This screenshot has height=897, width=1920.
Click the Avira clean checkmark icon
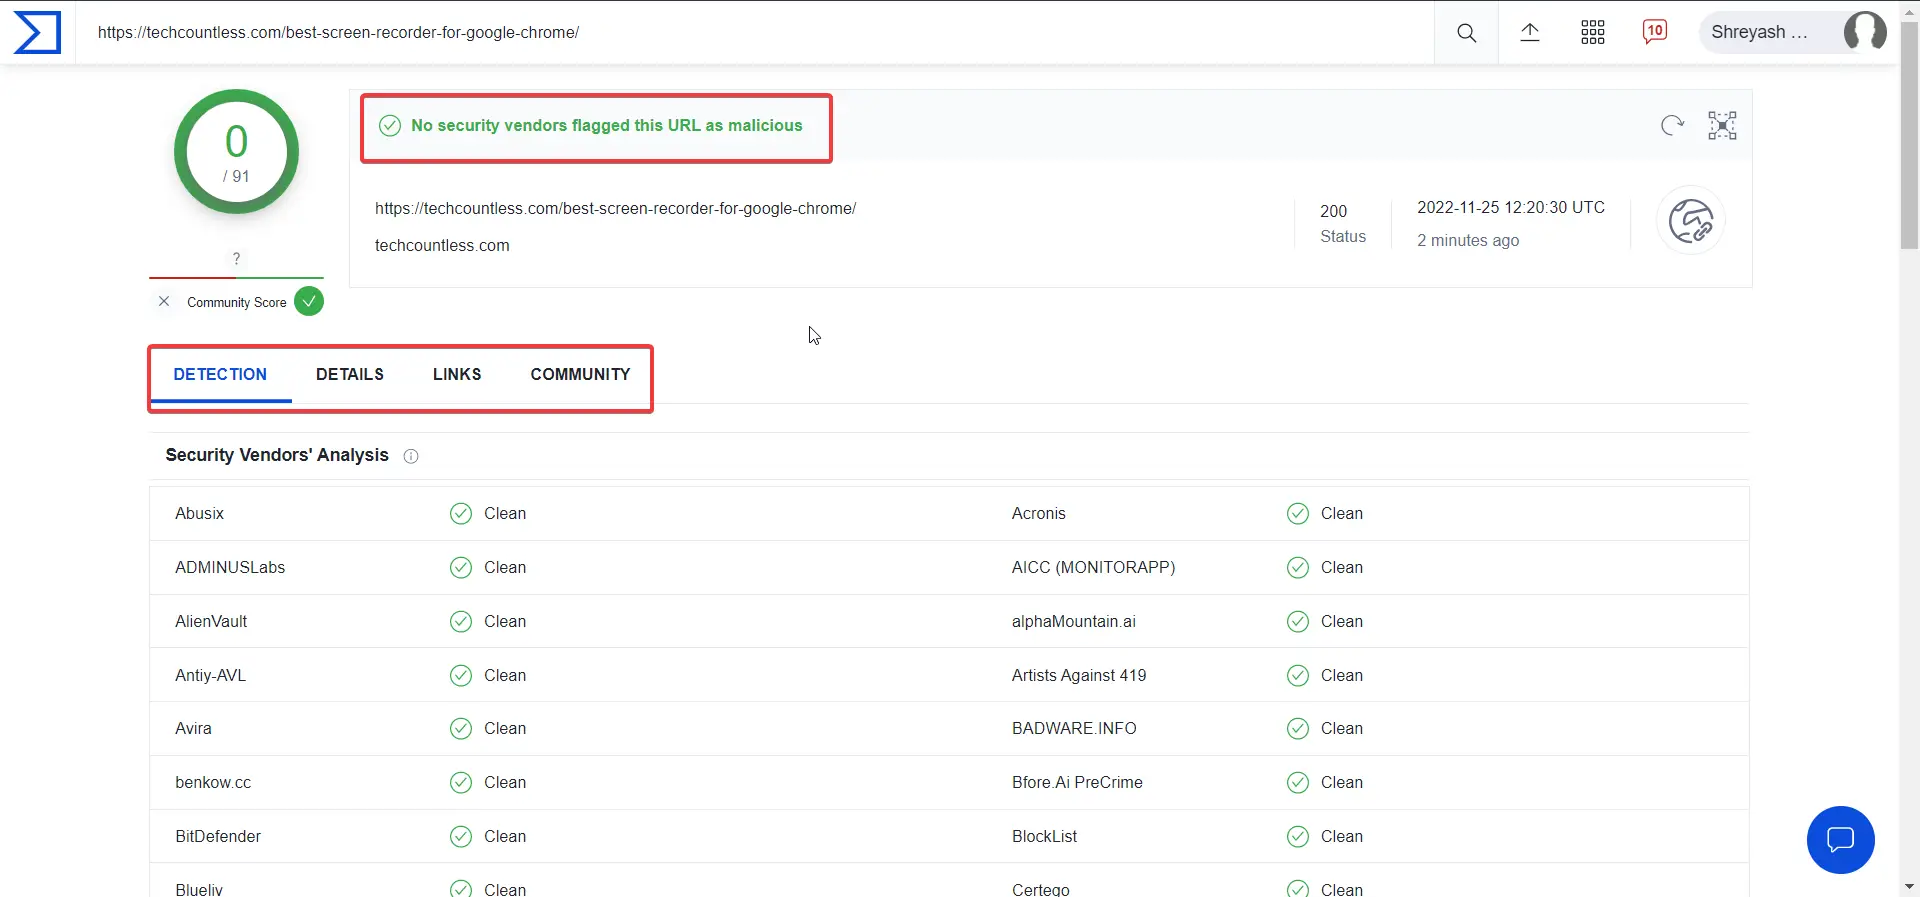click(460, 728)
